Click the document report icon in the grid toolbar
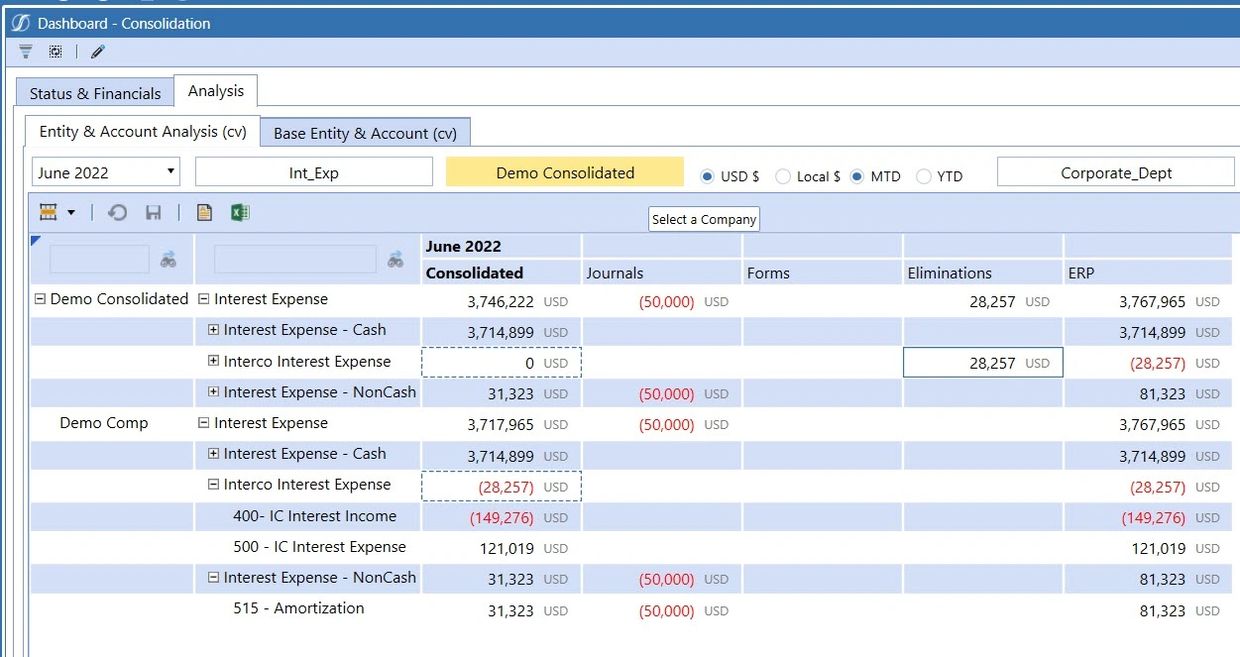Screen dimensions: 1240x657 coord(204,212)
